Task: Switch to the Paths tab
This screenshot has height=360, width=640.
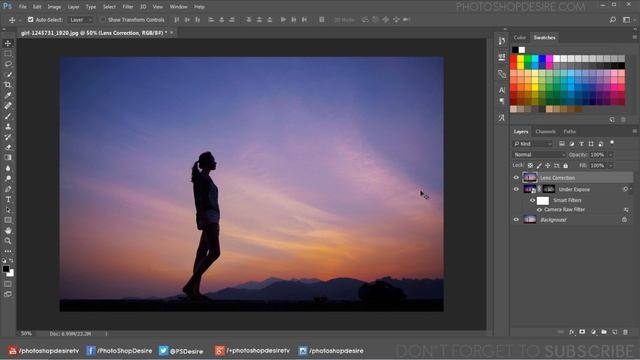Action: coord(569,131)
